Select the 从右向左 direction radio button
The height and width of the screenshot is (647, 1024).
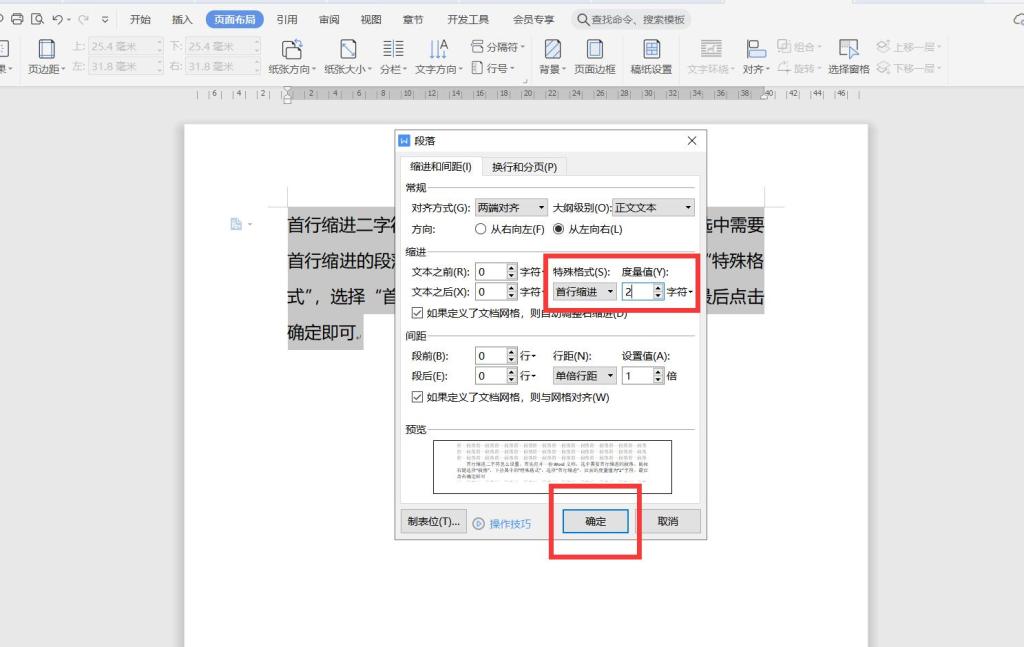pos(481,229)
